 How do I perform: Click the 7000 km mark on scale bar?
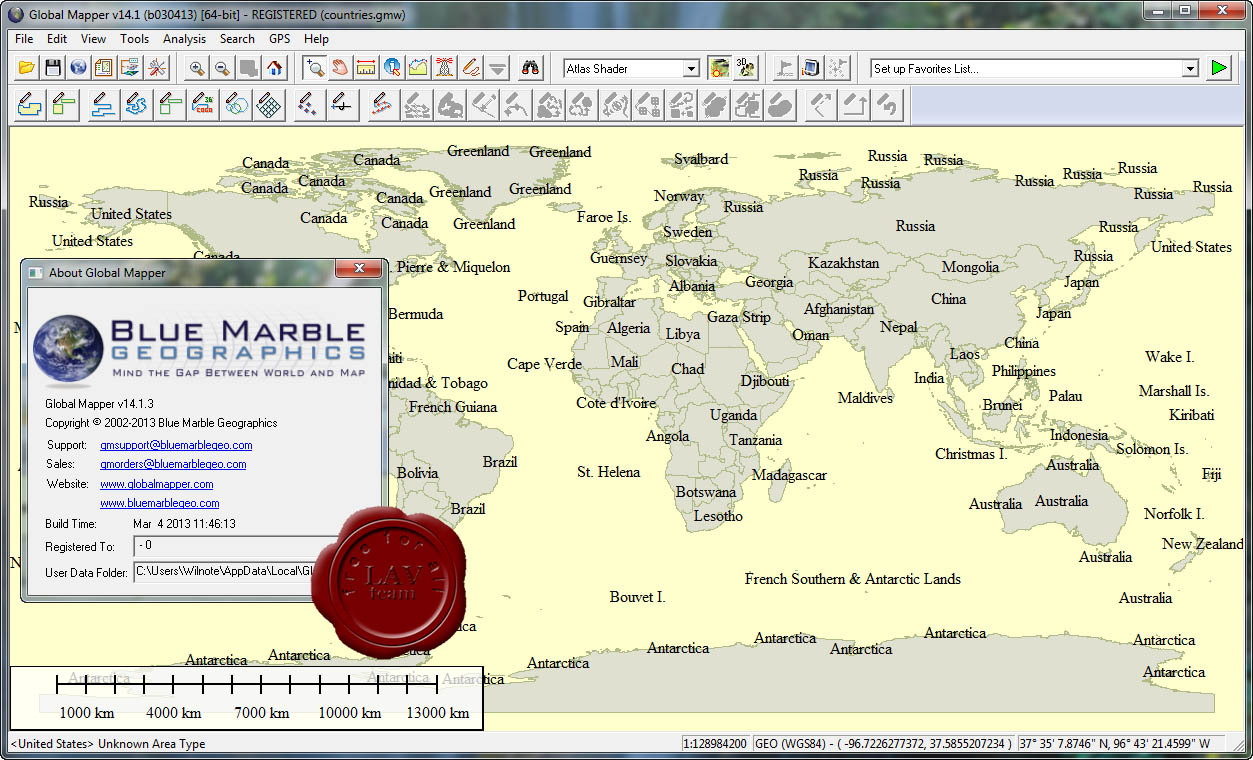(262, 713)
